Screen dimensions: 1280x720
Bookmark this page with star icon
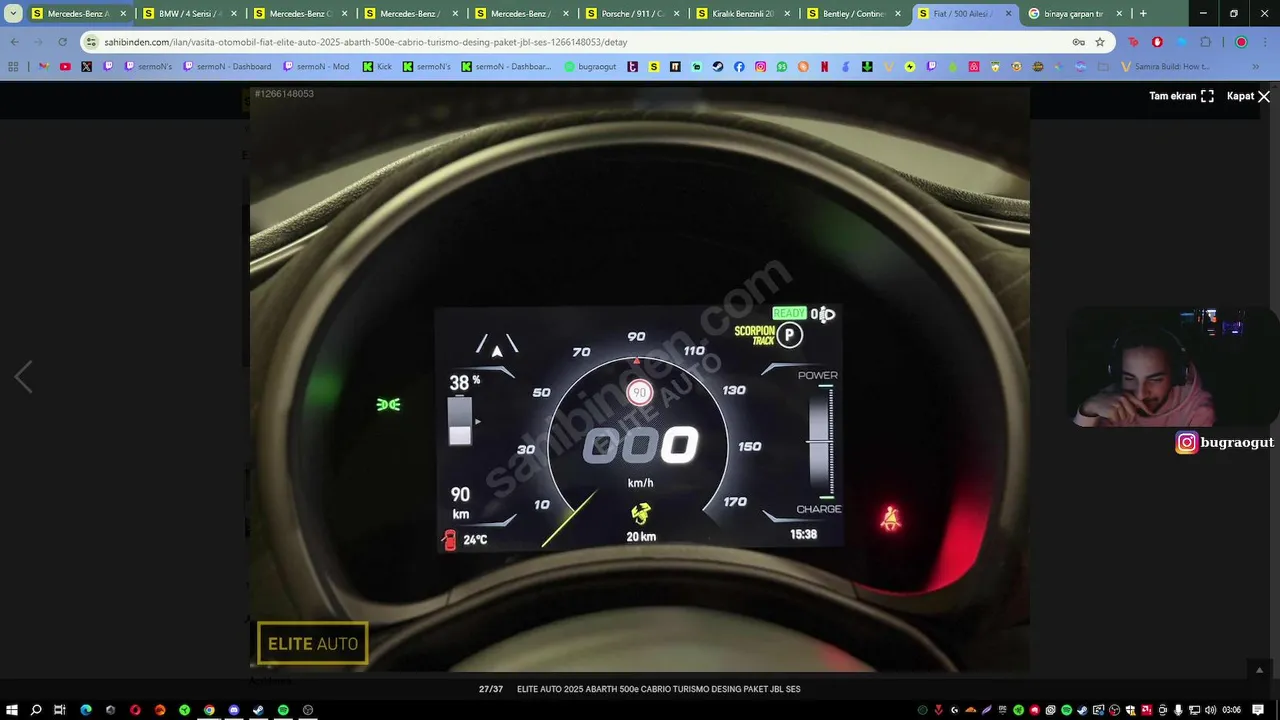tap(1100, 42)
